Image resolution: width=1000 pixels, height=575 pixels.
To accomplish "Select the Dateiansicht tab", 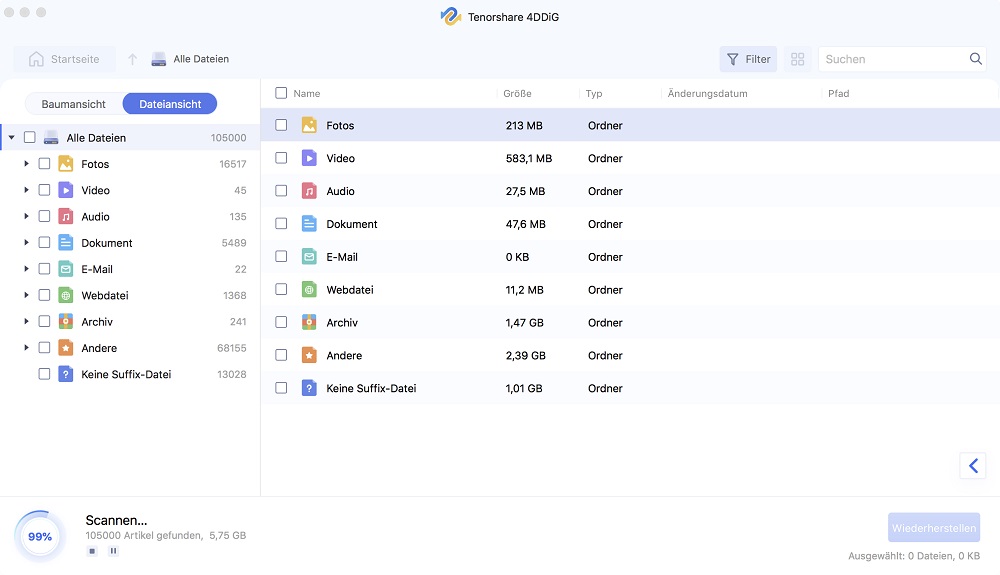I will 170,104.
